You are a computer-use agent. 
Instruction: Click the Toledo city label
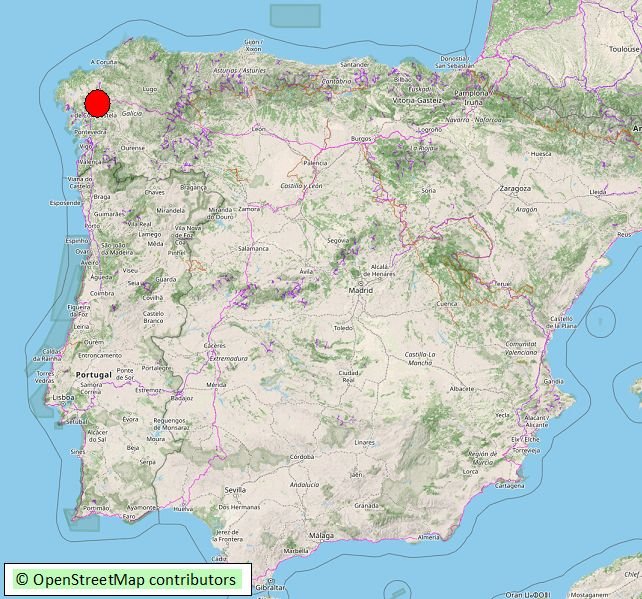pos(343,328)
